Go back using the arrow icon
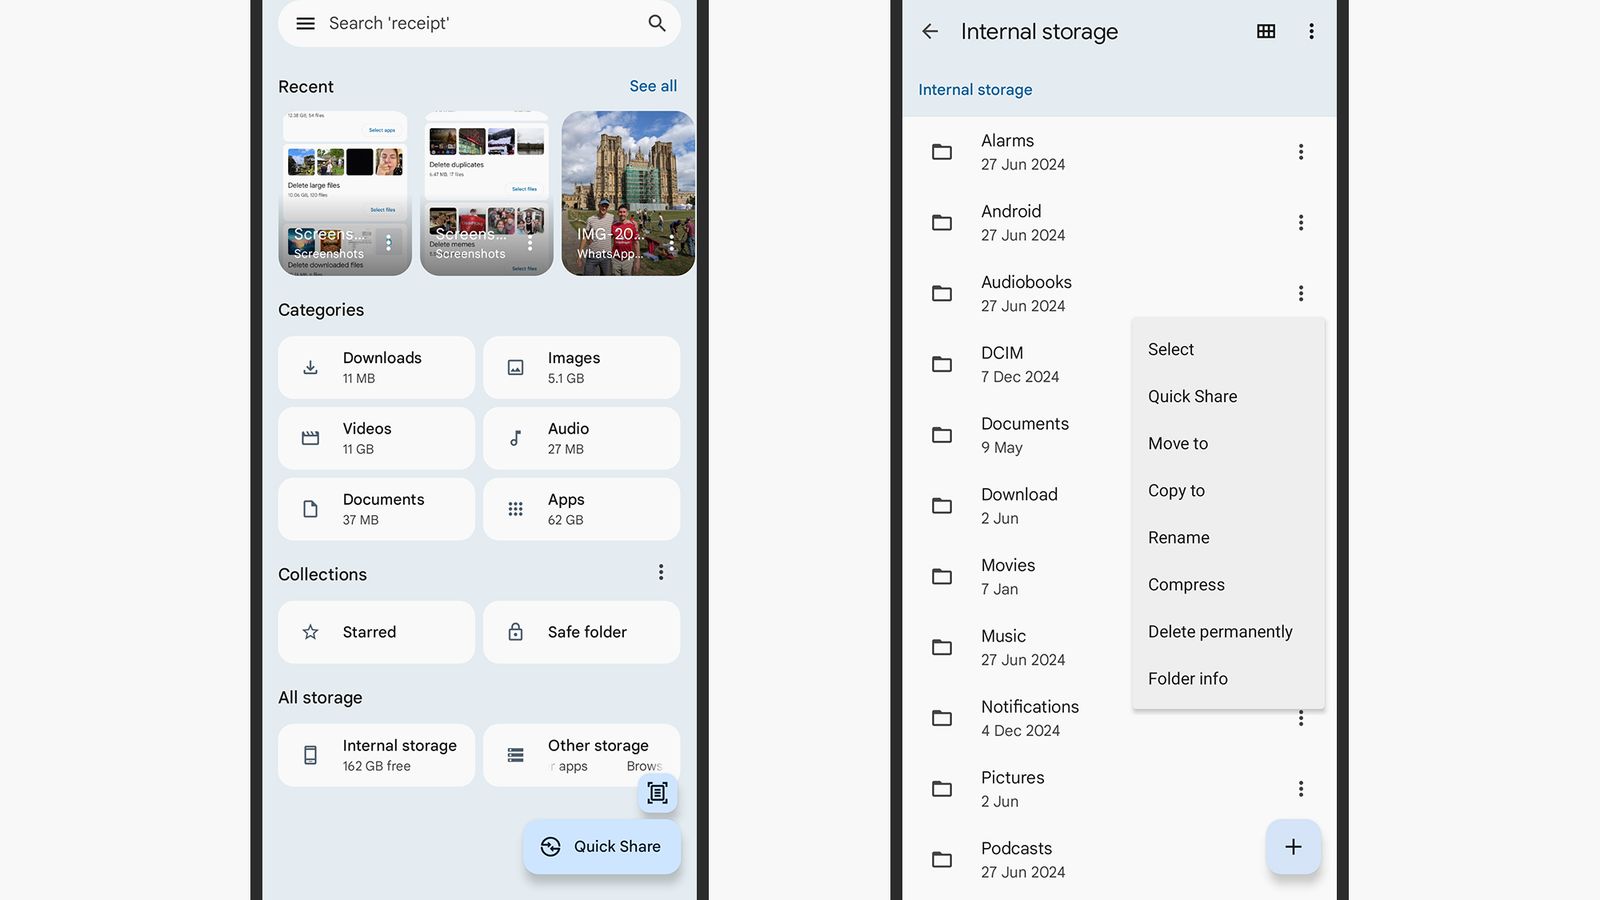Viewport: 1600px width, 900px height. 930,32
